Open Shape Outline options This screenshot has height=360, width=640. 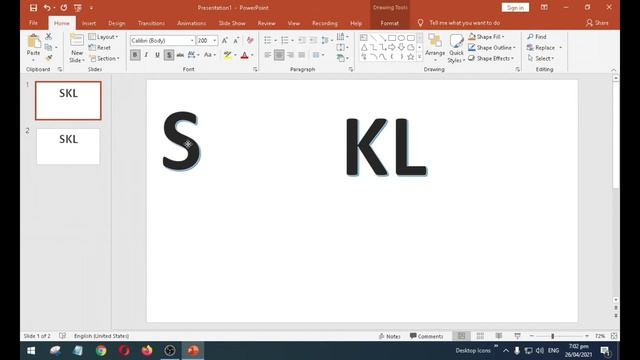[492, 47]
